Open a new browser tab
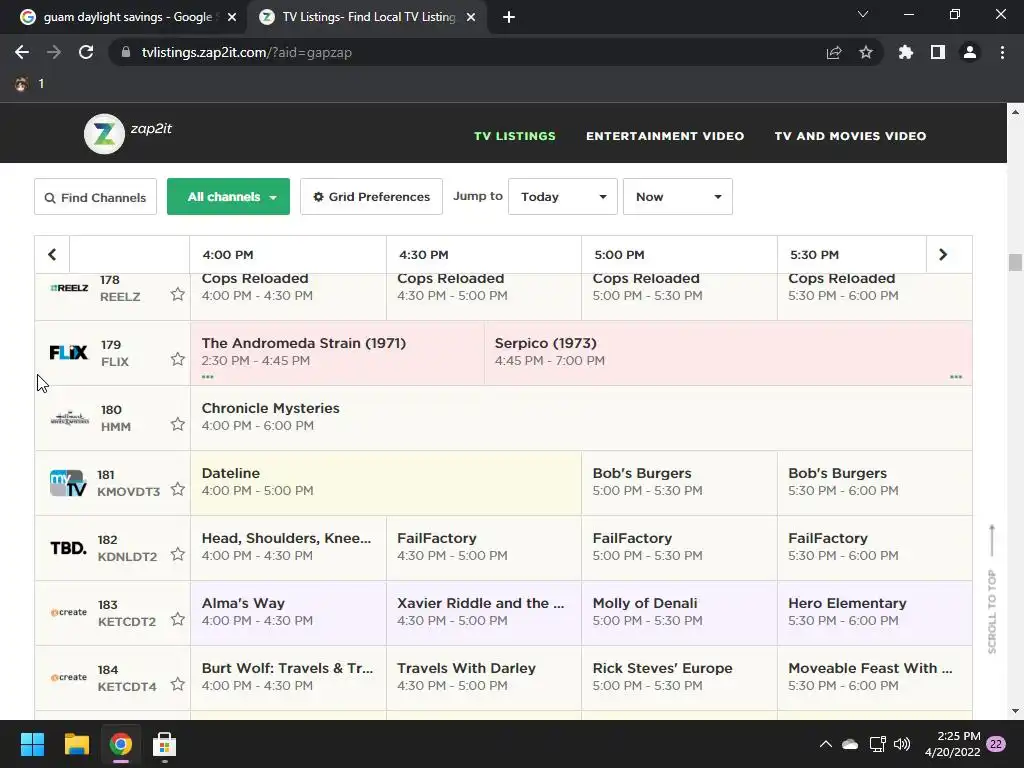 click(509, 17)
